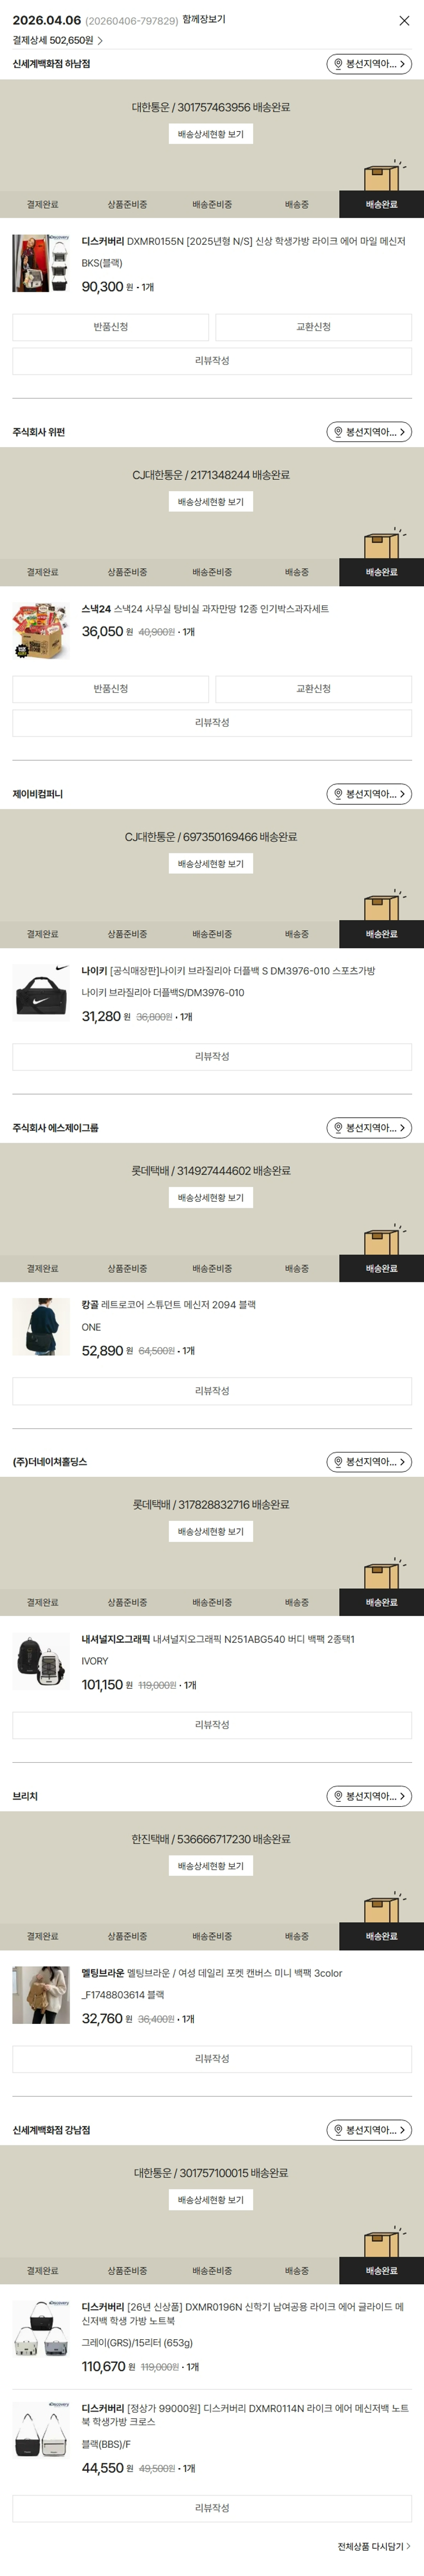Click 교환신청 for 스낵24 snack box

(313, 689)
